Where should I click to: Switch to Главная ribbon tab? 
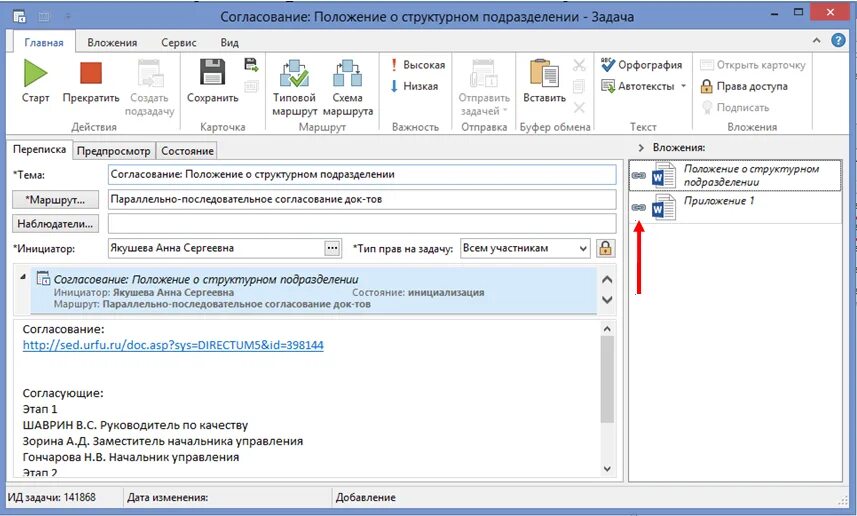click(x=44, y=43)
